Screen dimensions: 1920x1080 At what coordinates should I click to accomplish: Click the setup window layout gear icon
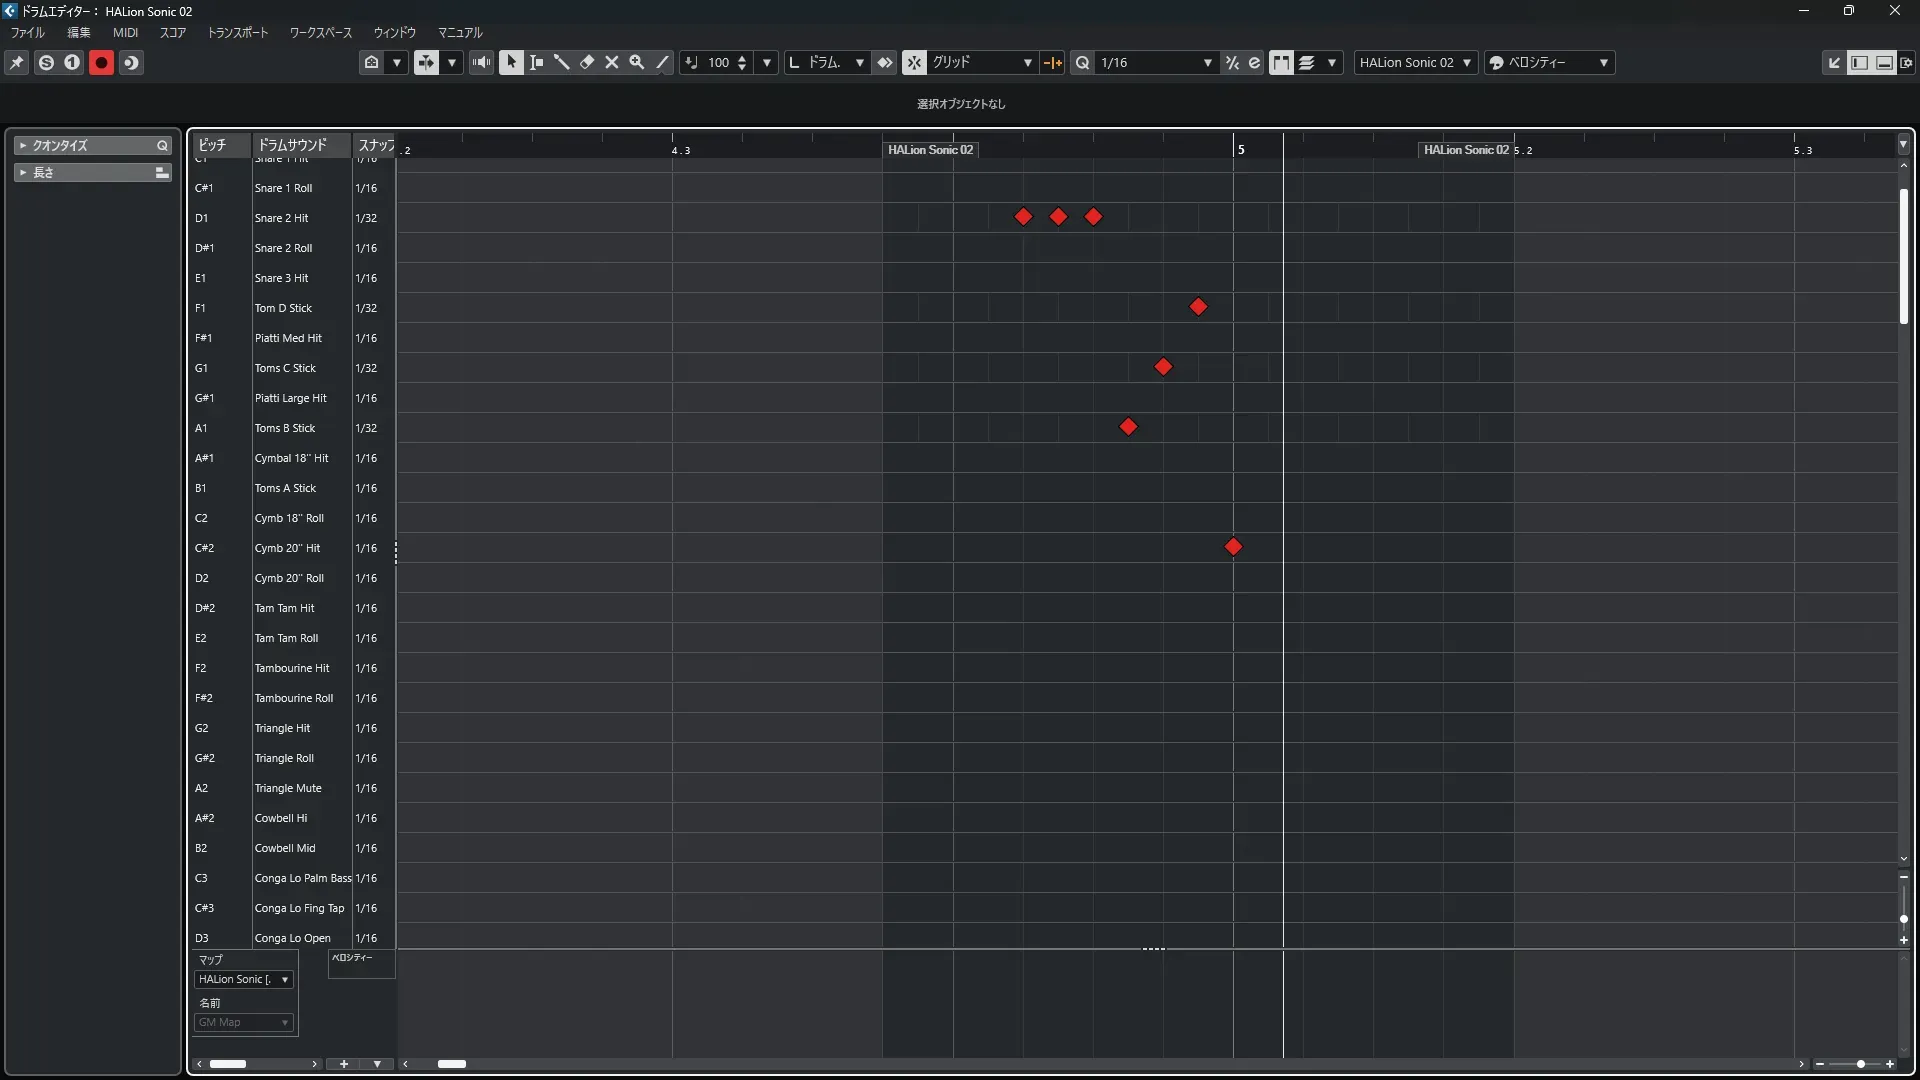point(1906,63)
